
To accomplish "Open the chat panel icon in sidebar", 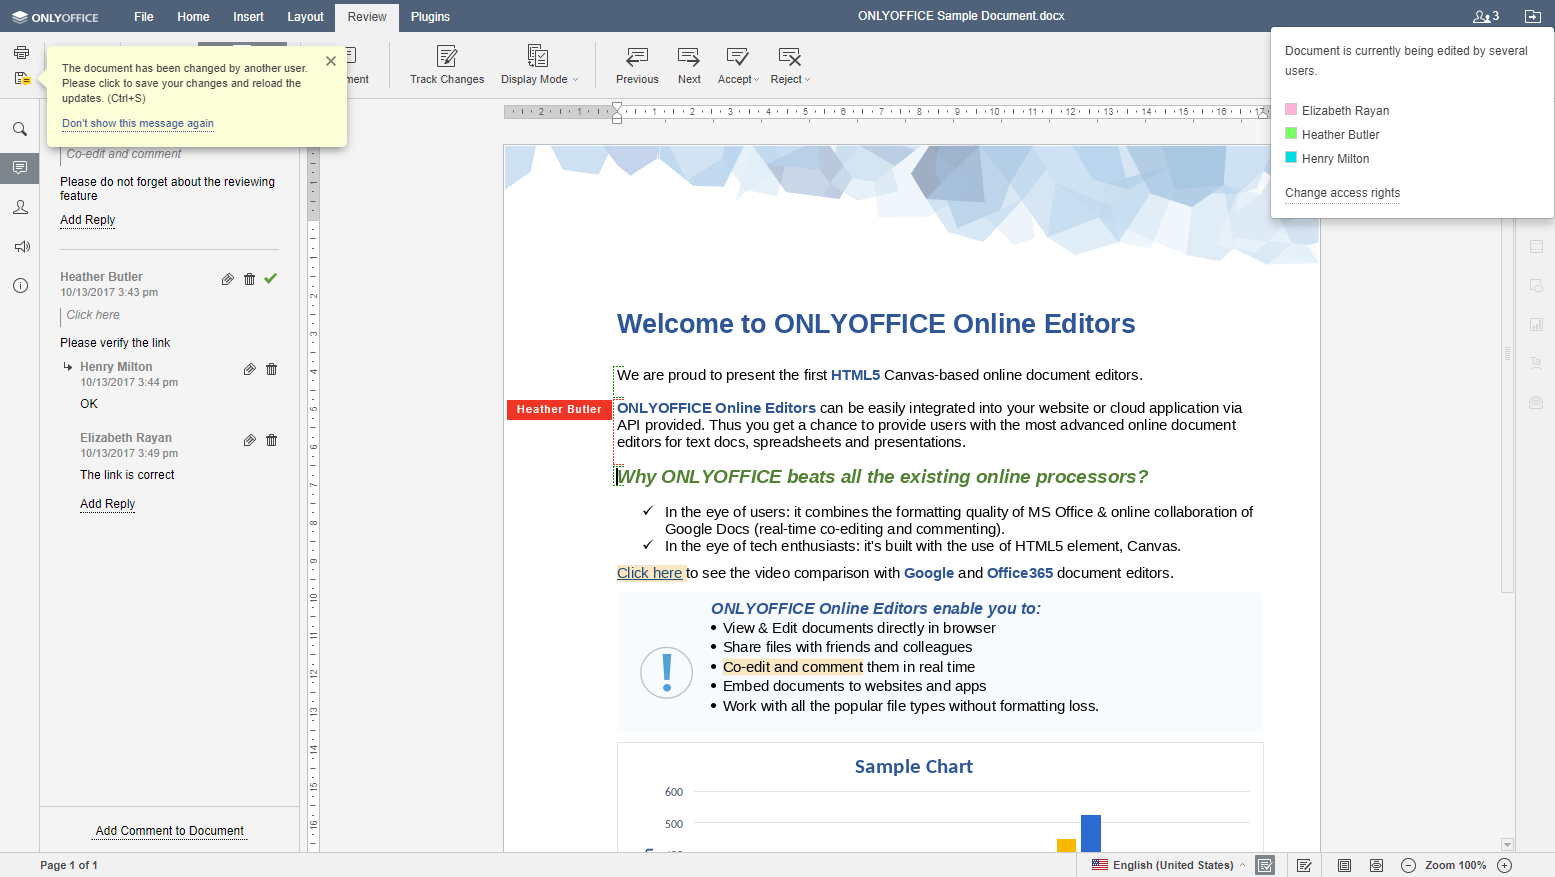I will point(20,207).
